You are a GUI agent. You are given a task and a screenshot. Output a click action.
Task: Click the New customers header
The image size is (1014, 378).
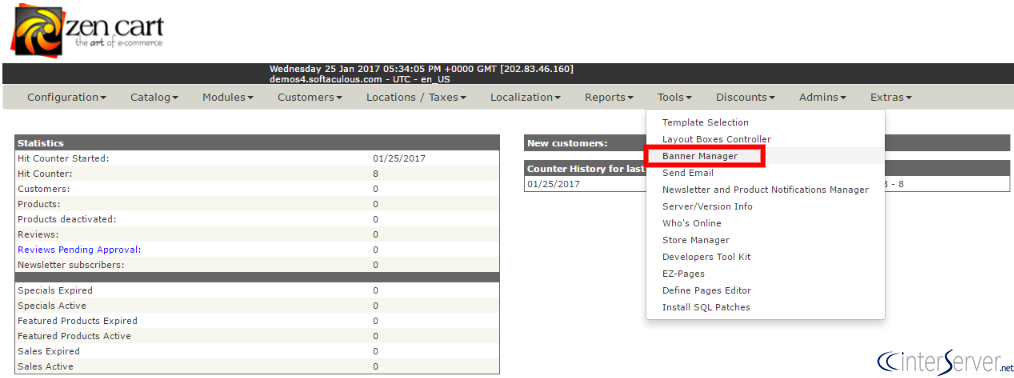point(567,143)
